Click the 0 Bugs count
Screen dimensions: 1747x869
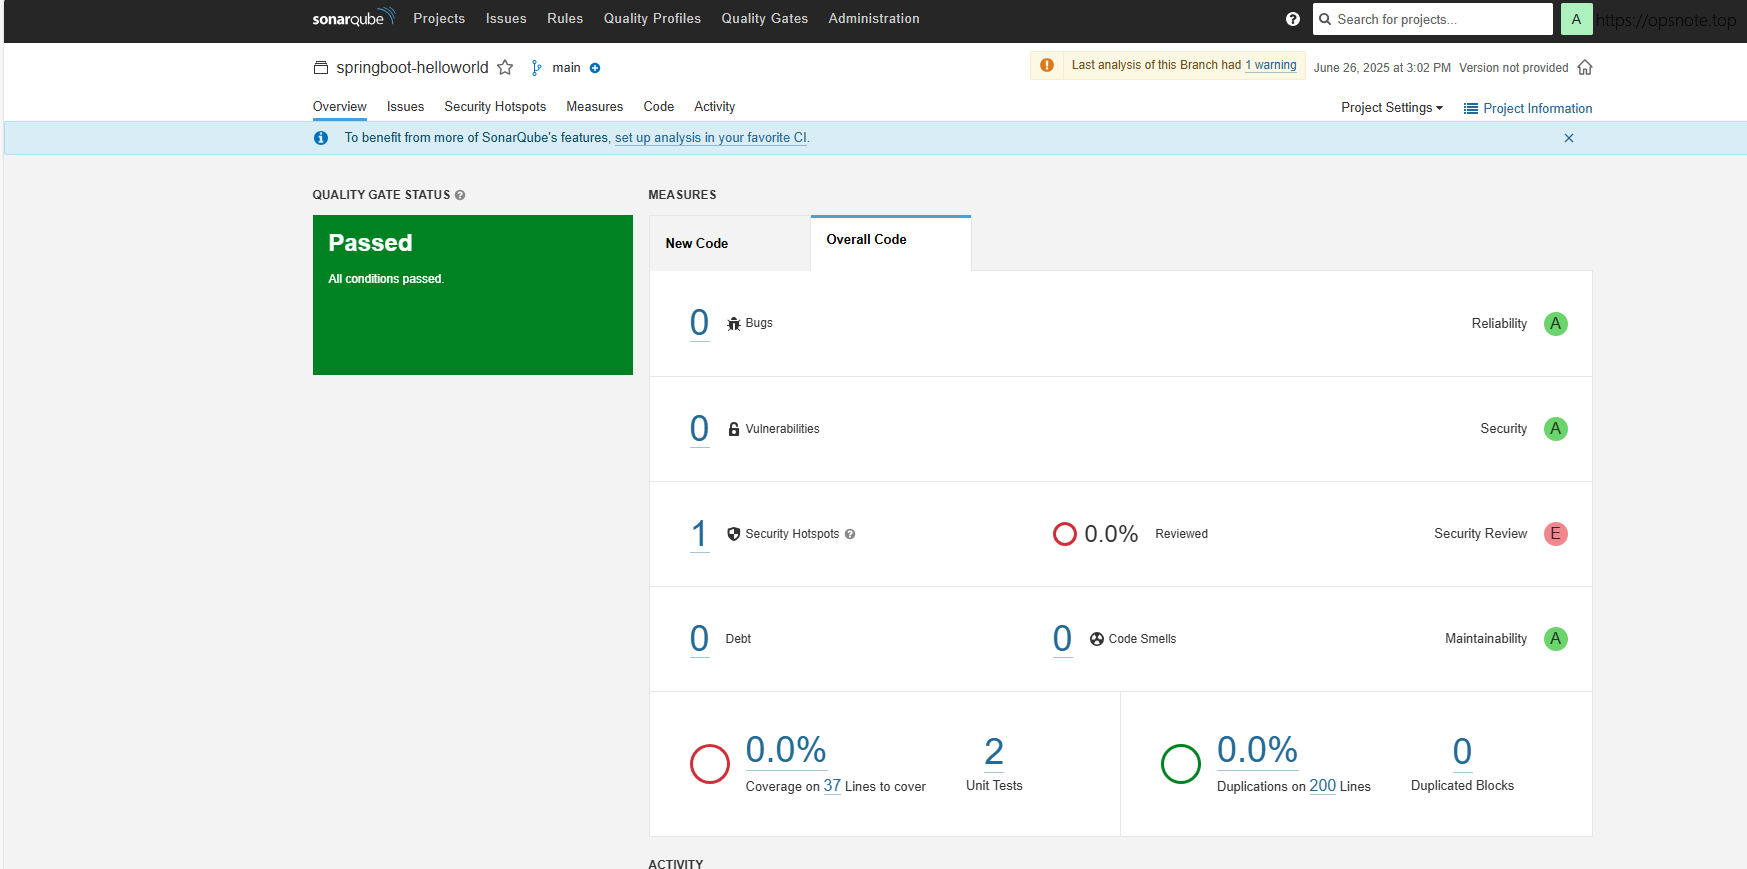click(x=699, y=323)
